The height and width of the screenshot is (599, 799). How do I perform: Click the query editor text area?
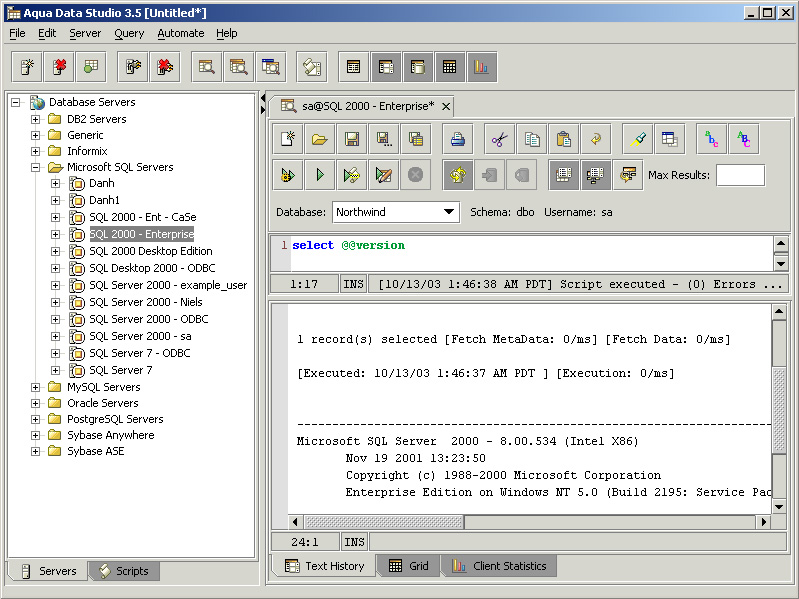532,253
